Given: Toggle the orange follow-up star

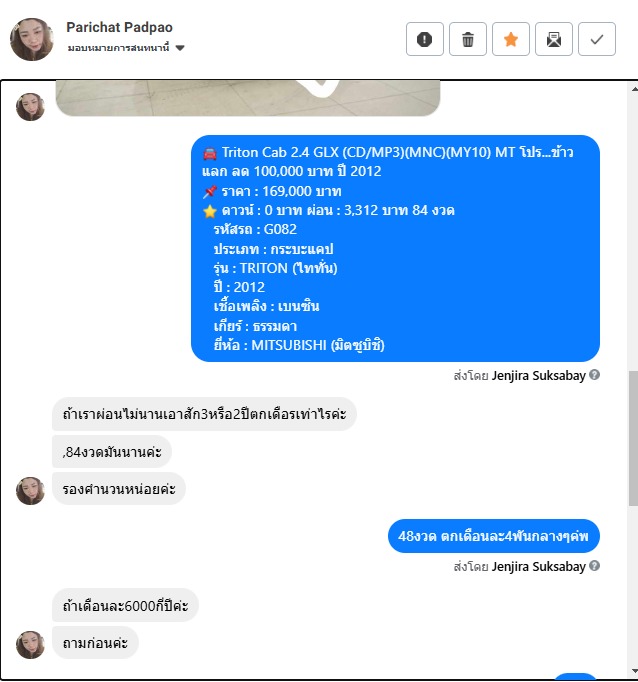Looking at the screenshot, I should click(x=511, y=39).
